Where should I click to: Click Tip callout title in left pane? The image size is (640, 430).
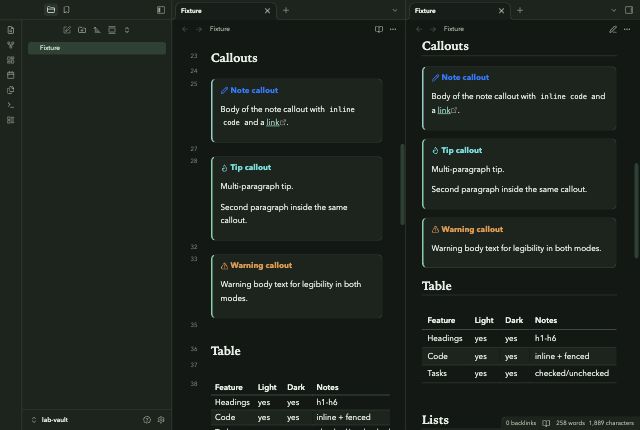click(251, 168)
